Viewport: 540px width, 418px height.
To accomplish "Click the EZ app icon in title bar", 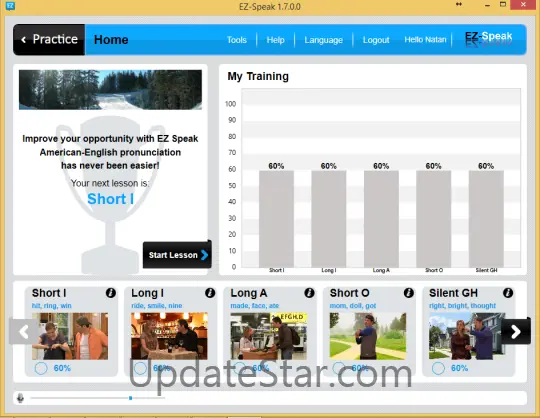I will [x=10, y=6].
